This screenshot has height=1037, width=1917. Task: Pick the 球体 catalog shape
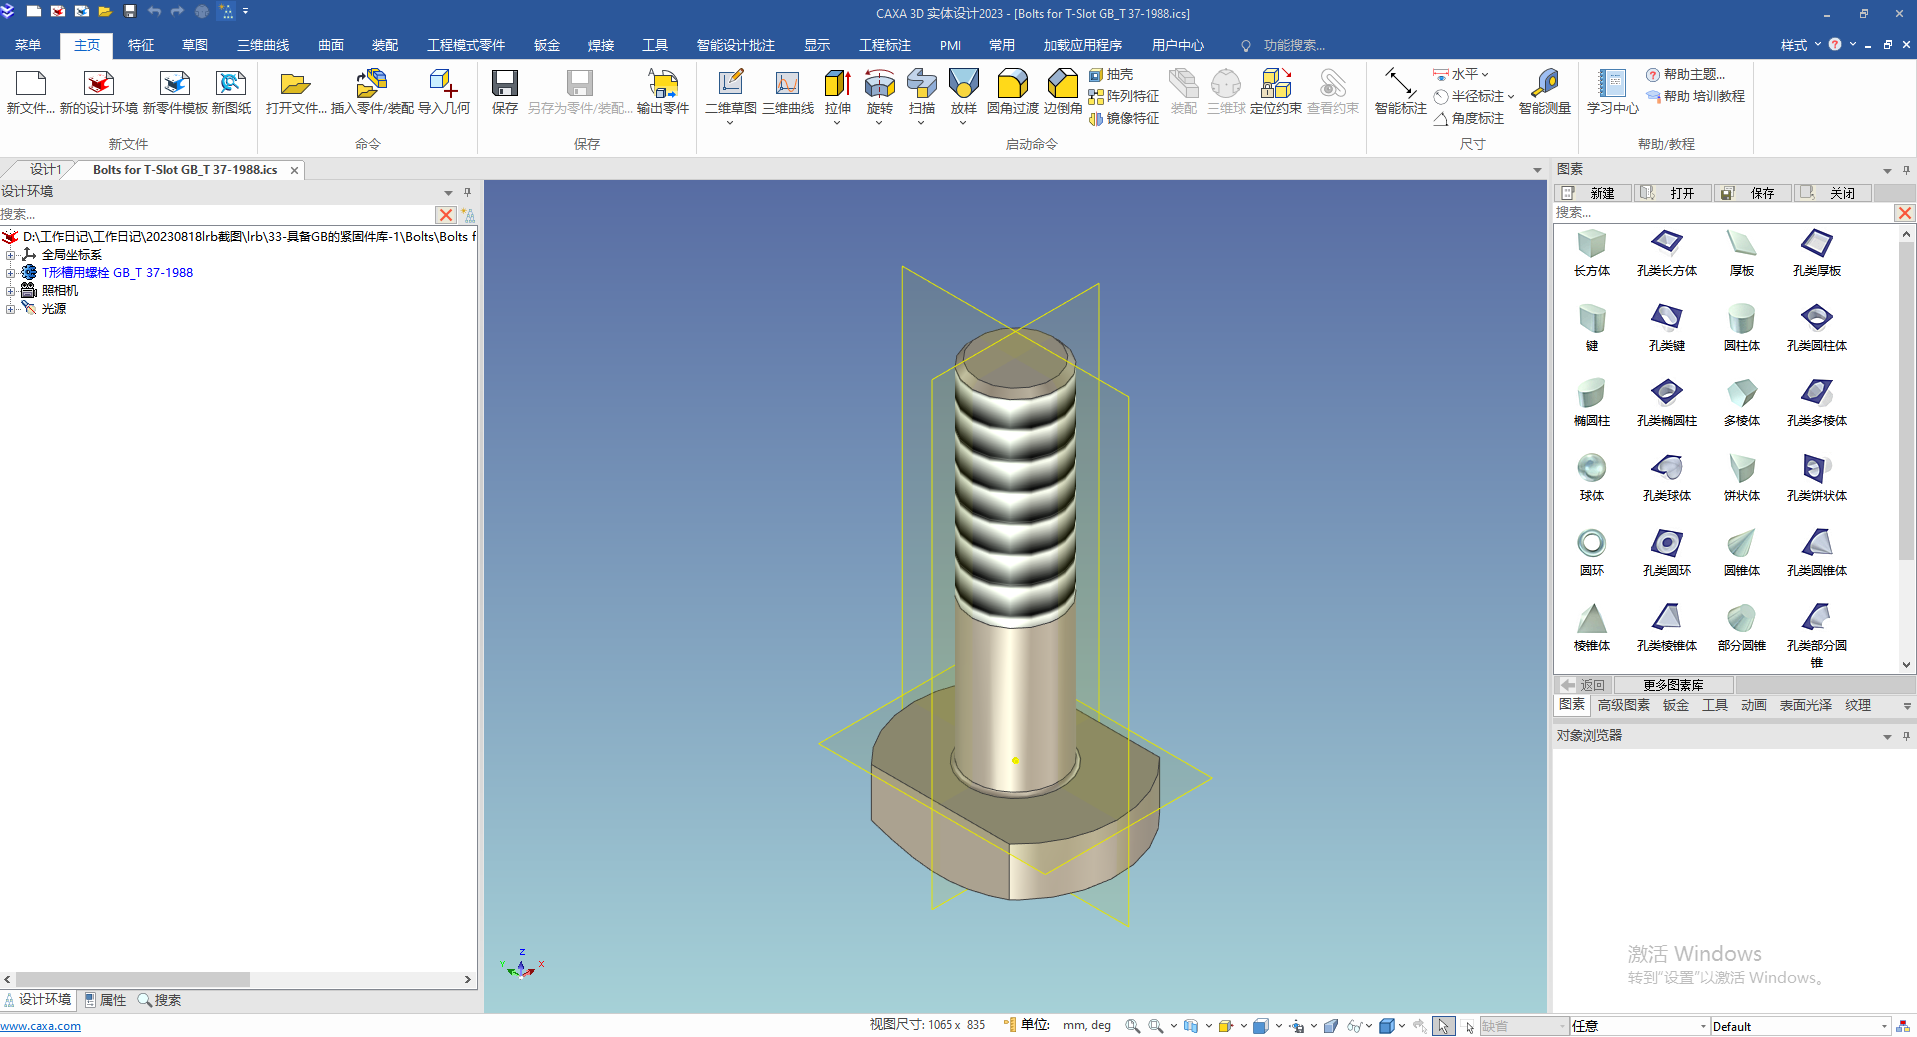[1592, 478]
